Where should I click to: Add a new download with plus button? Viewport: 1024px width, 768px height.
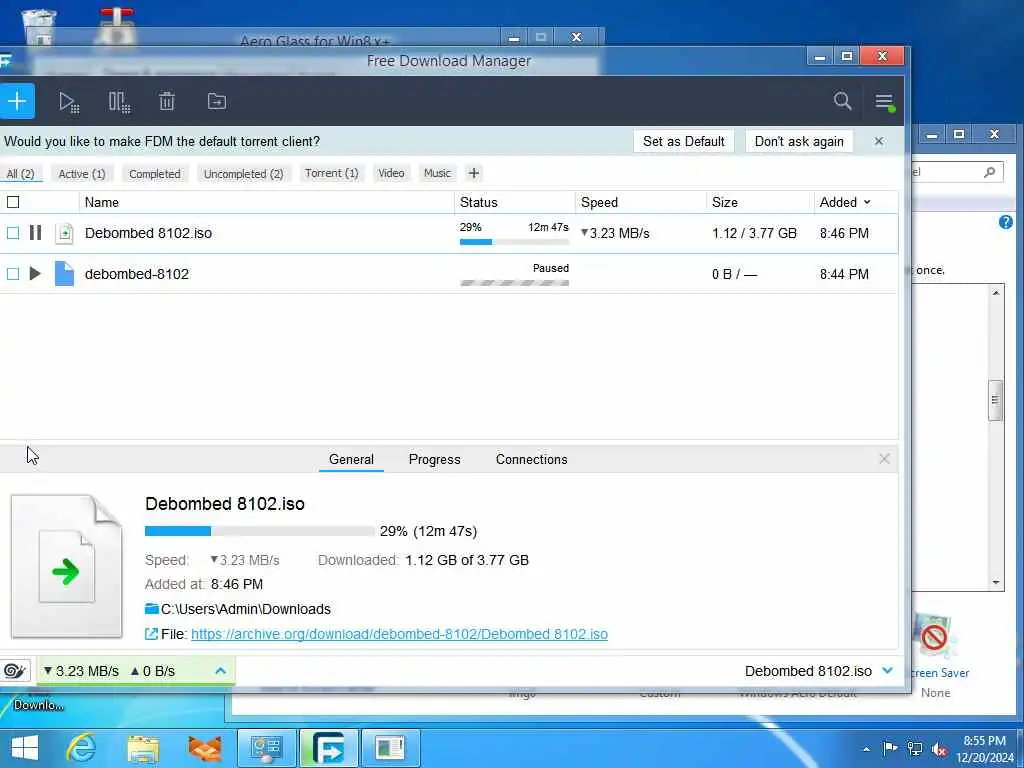17,101
